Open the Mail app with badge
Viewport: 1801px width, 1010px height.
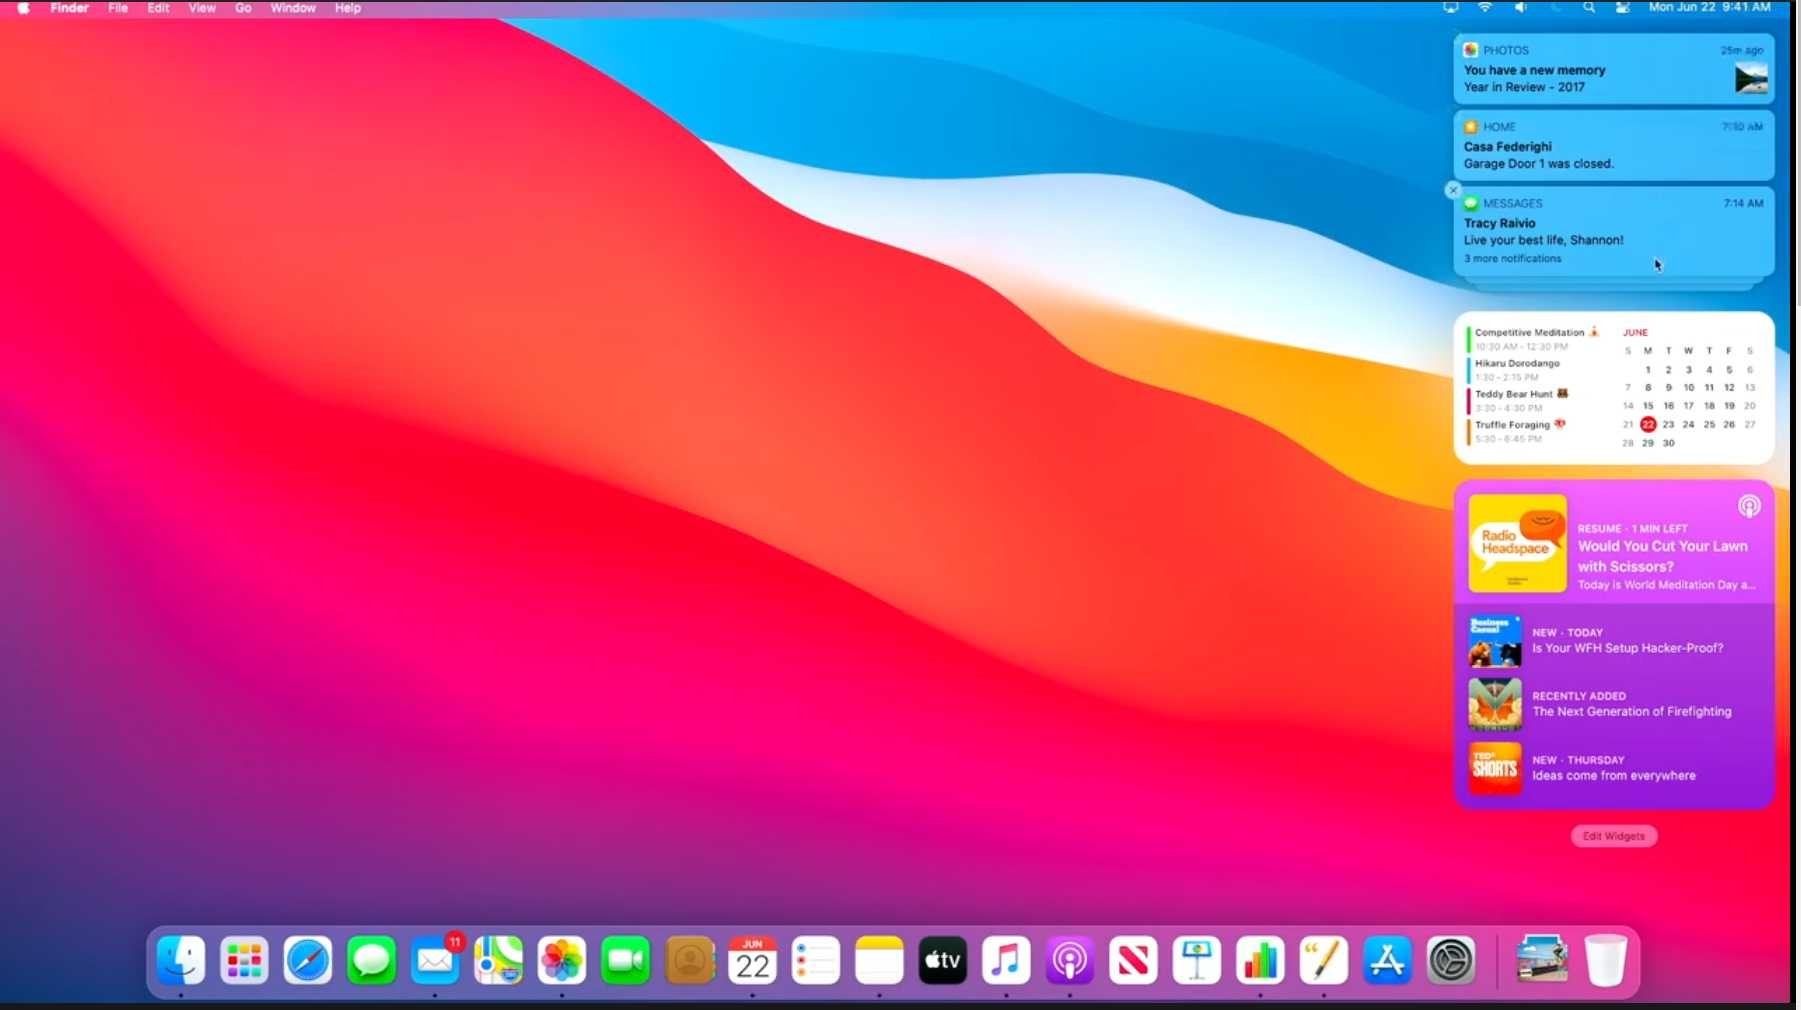point(435,961)
